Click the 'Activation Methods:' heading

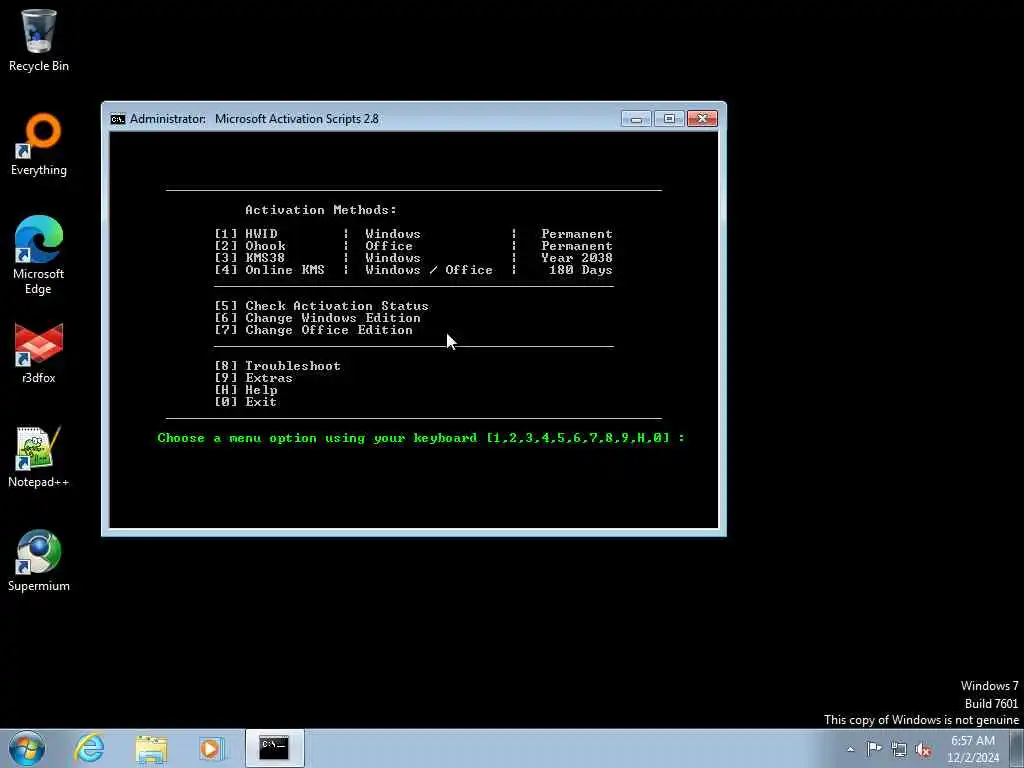click(x=321, y=210)
